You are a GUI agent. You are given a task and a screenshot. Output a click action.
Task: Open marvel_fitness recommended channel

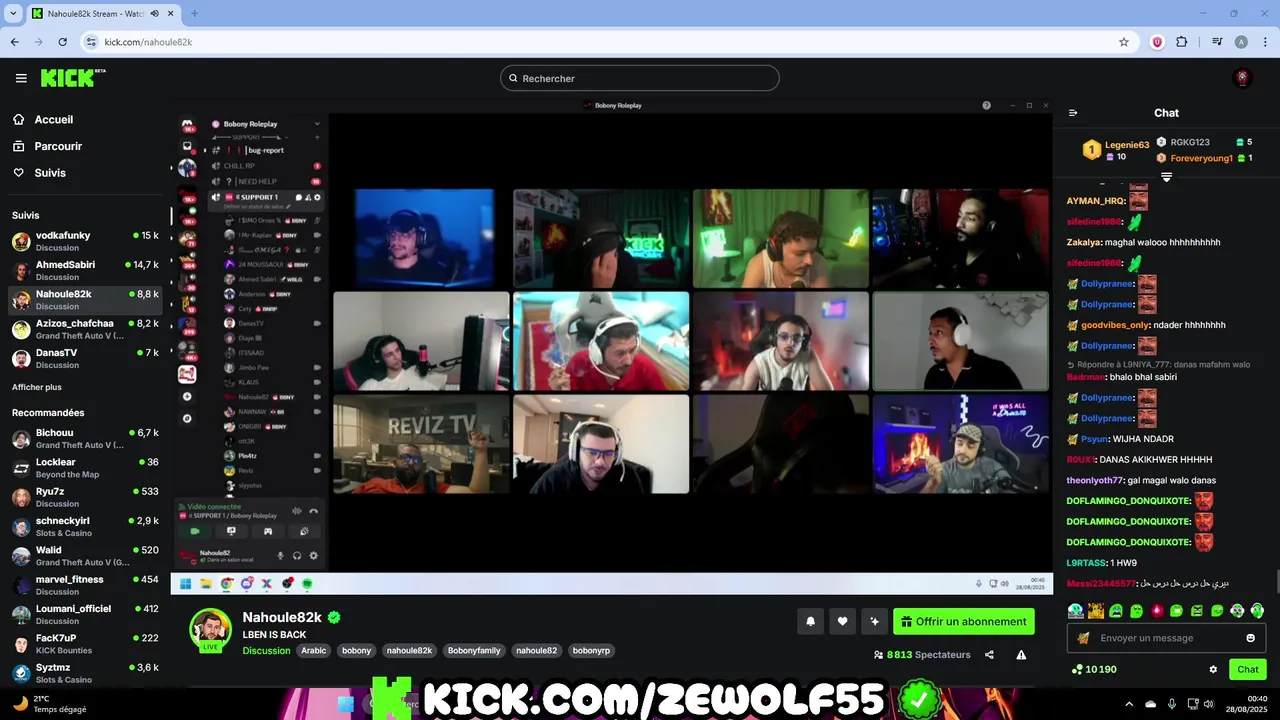[85, 585]
